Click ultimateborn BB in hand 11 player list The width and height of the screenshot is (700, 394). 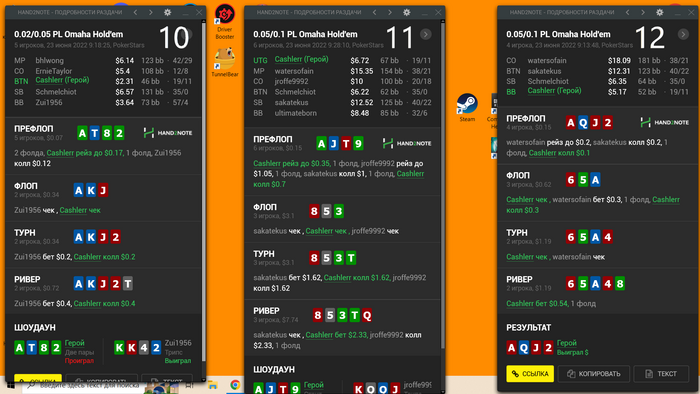(296, 113)
